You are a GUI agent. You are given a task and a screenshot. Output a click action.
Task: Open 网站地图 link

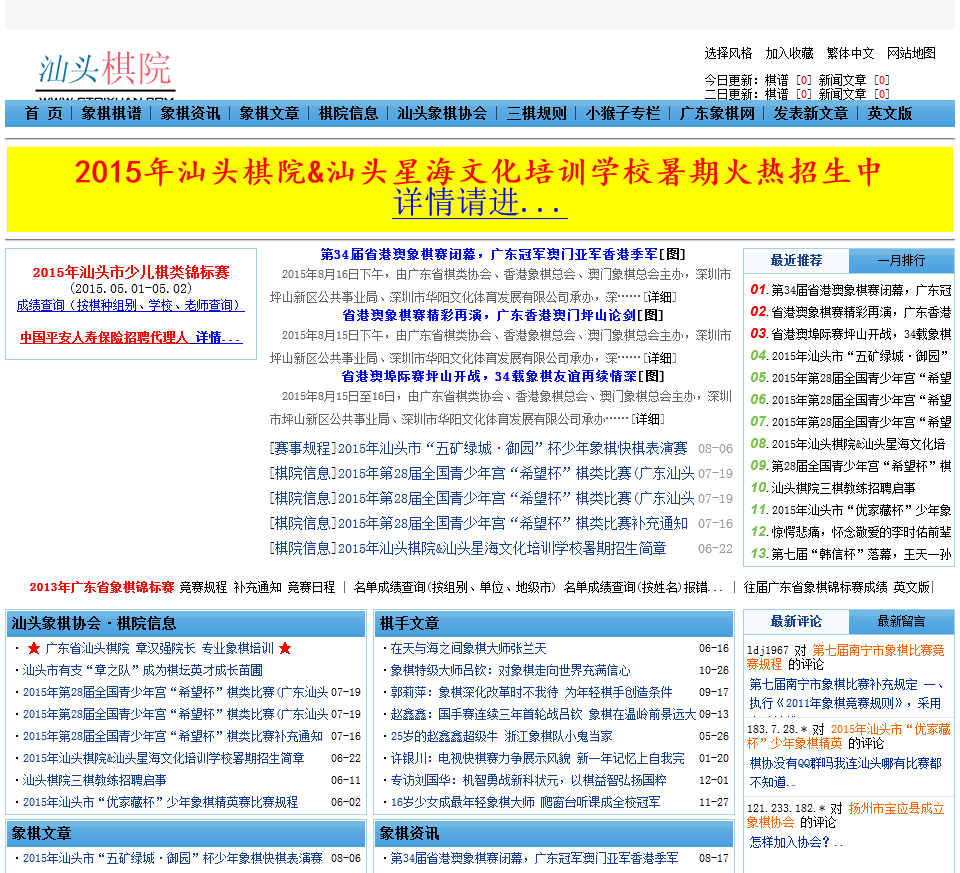(x=911, y=53)
